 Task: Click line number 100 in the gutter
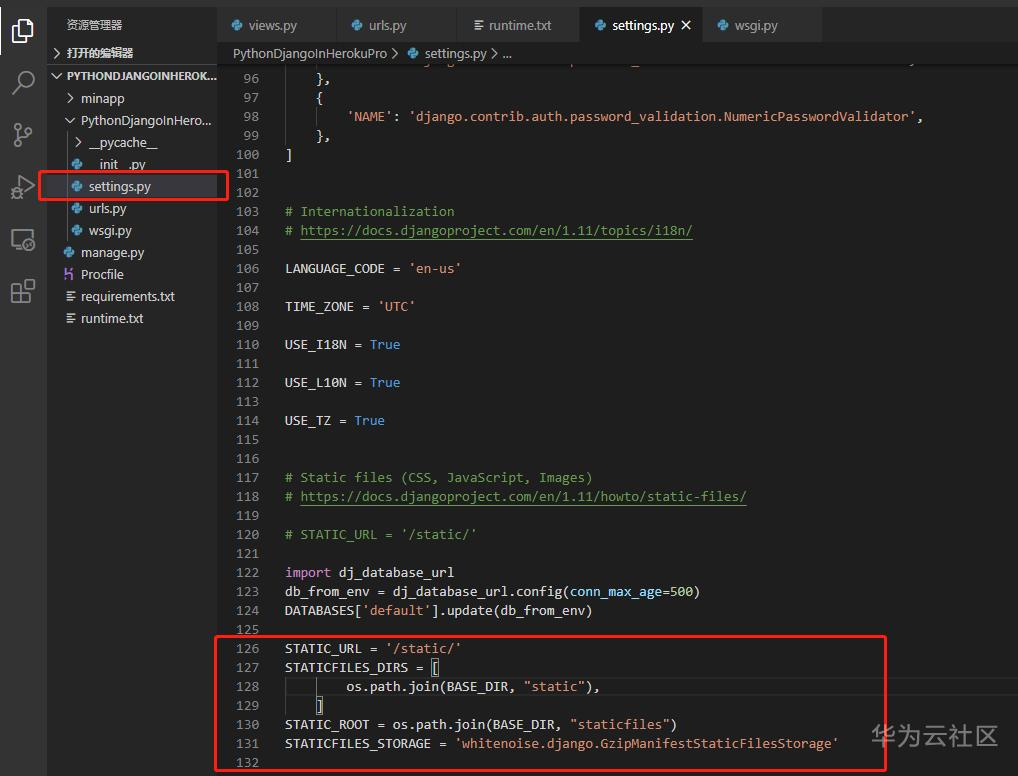[x=247, y=155]
